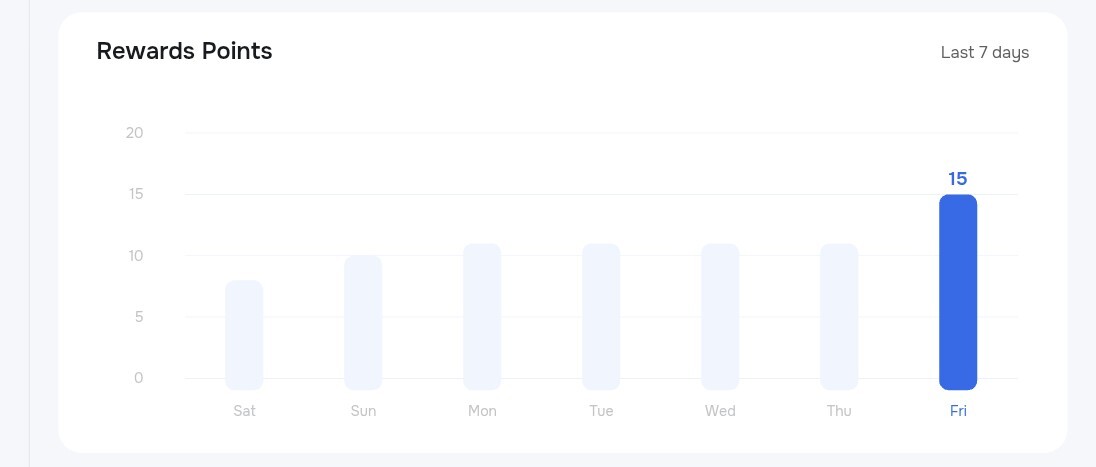This screenshot has width=1096, height=467.
Task: Select the Tuesday rewards bar
Action: click(x=601, y=316)
